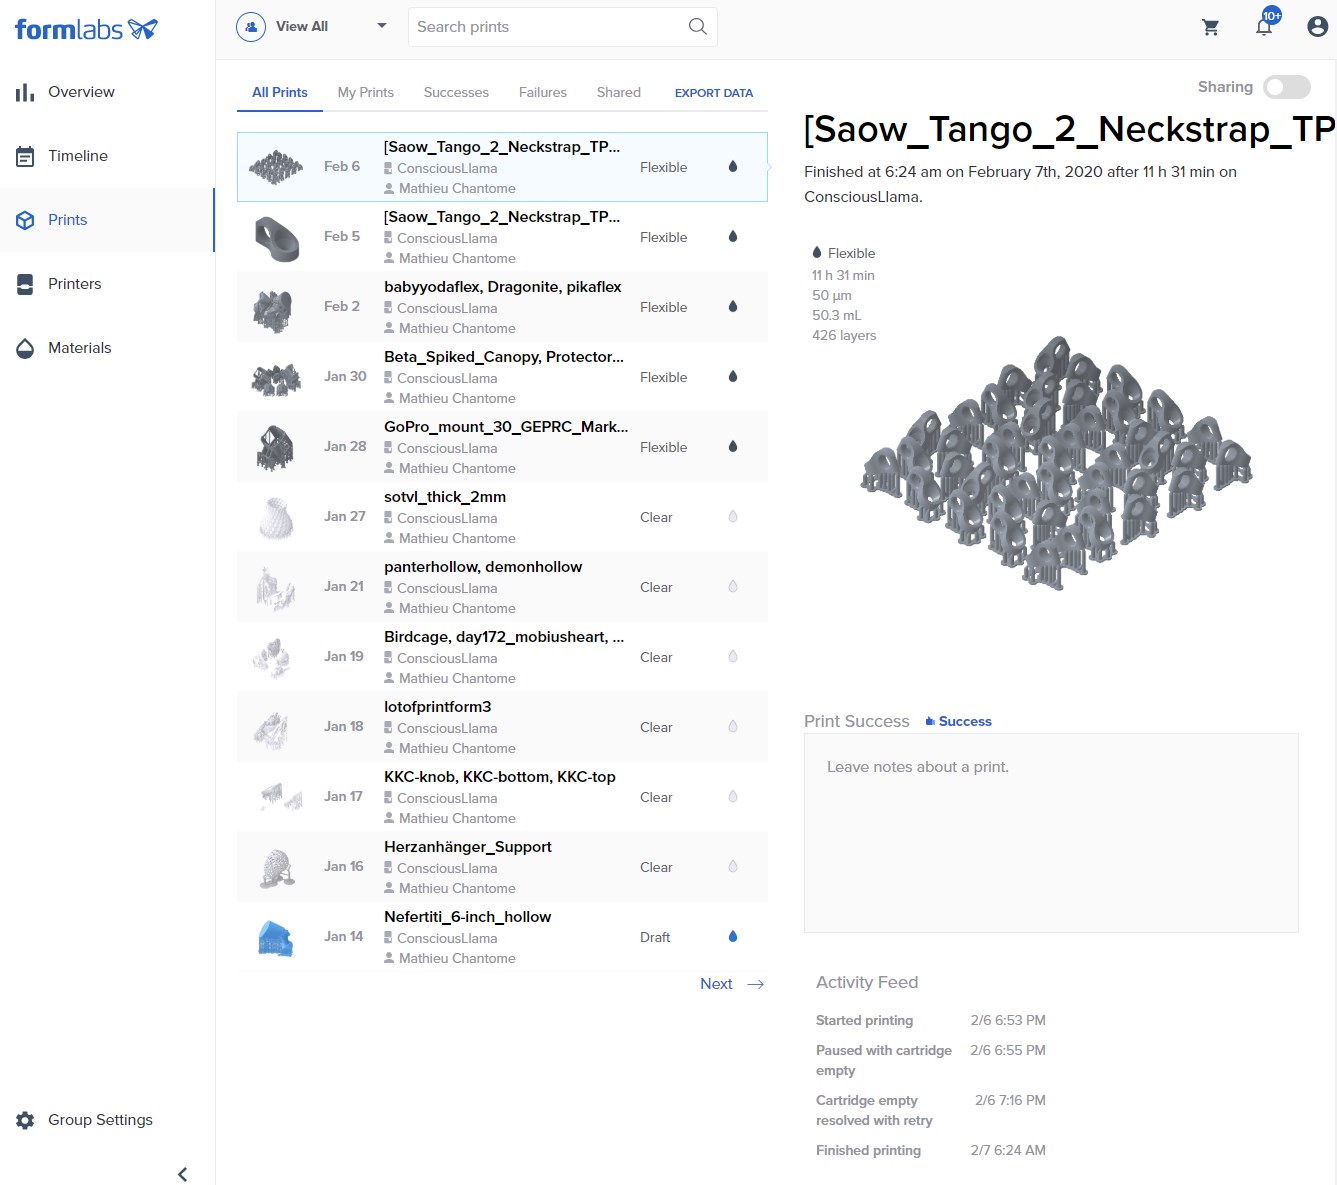
Task: Click the Printers sidebar icon
Action: [25, 284]
